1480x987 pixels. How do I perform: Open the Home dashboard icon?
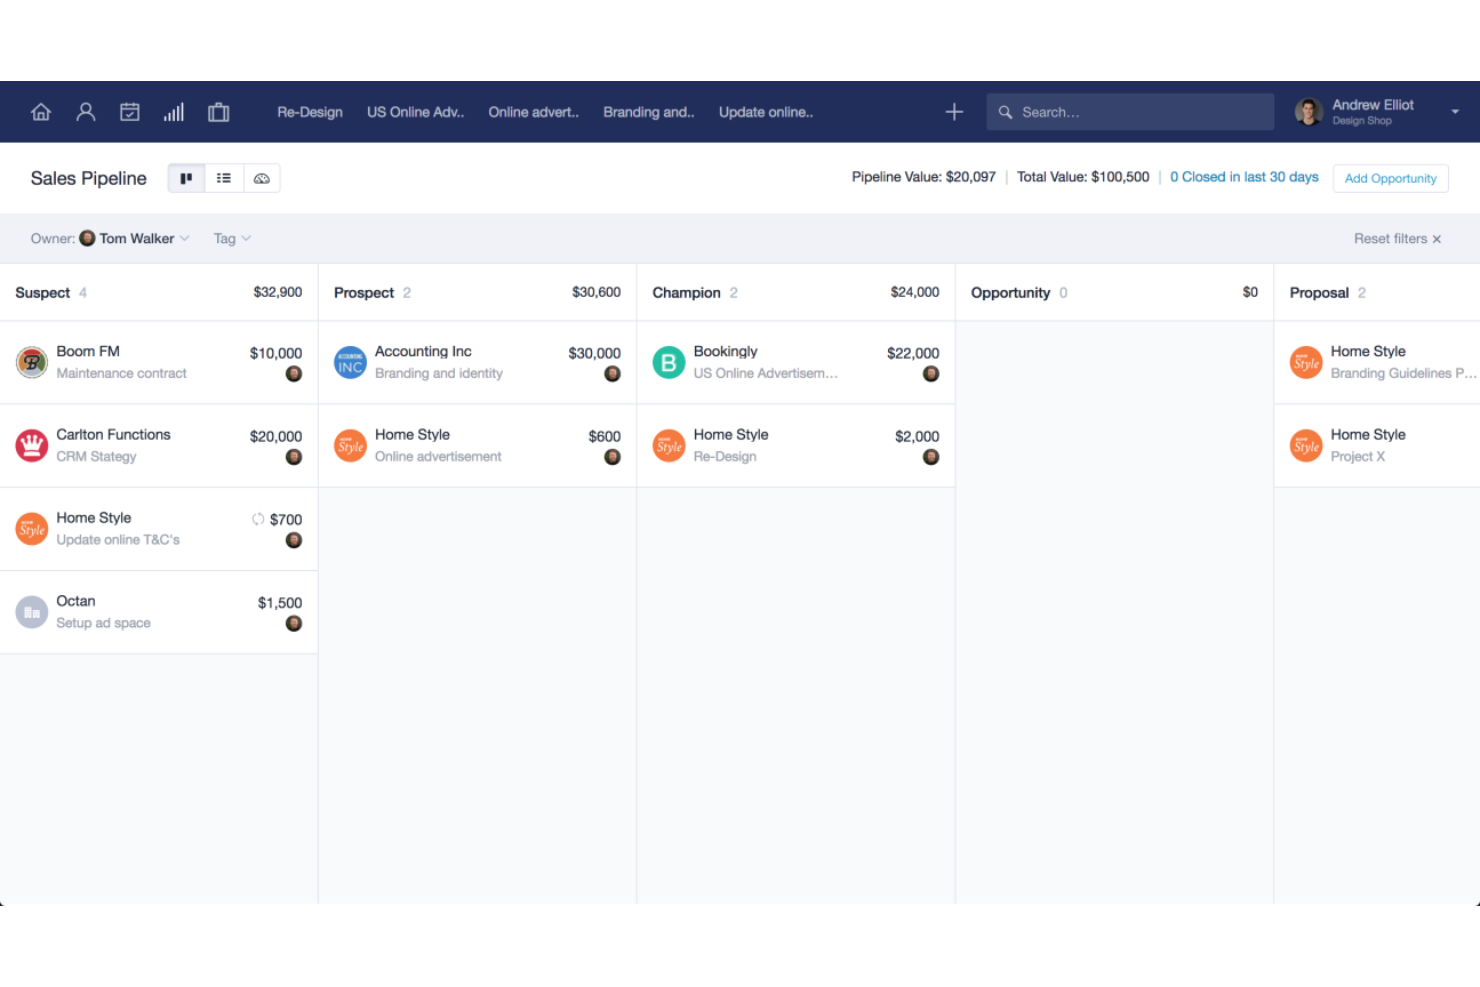[x=40, y=111]
